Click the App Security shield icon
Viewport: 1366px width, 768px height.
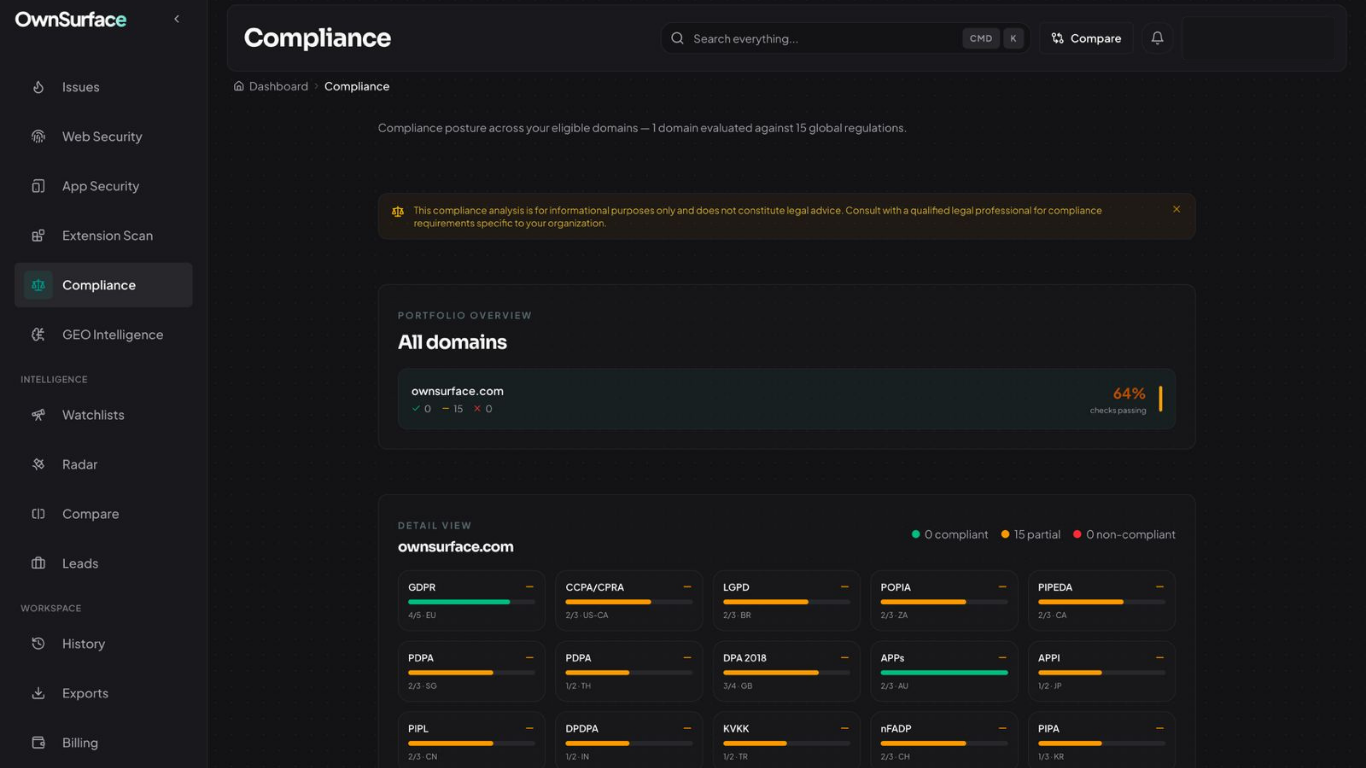tap(38, 186)
